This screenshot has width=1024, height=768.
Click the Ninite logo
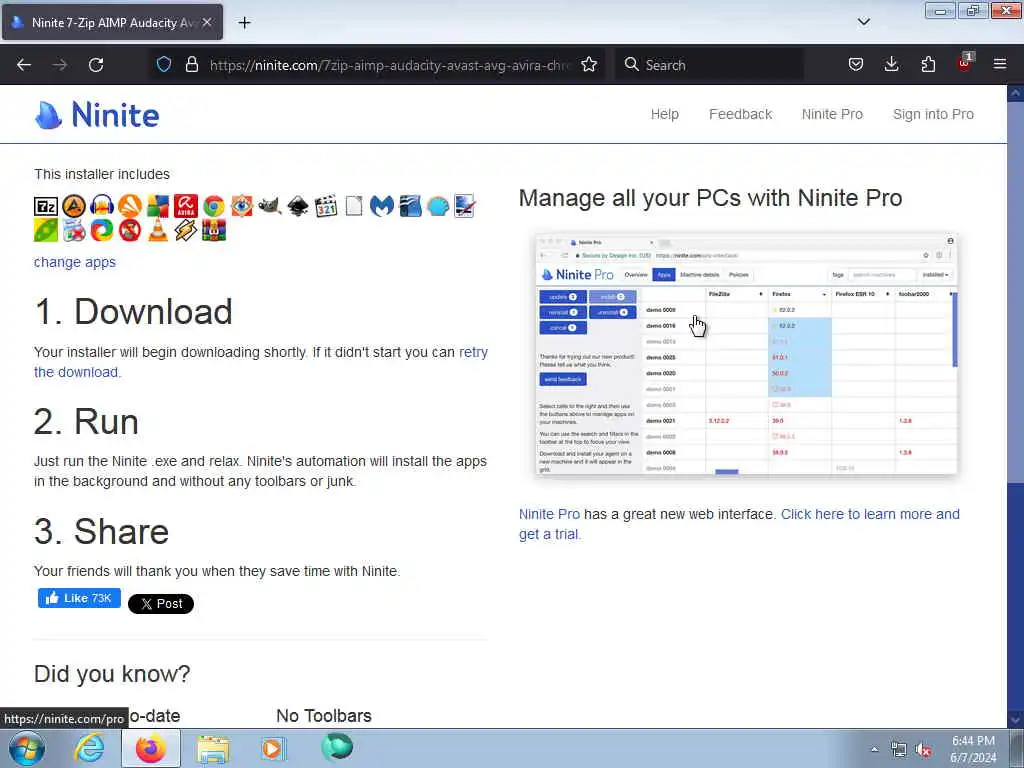click(97, 115)
